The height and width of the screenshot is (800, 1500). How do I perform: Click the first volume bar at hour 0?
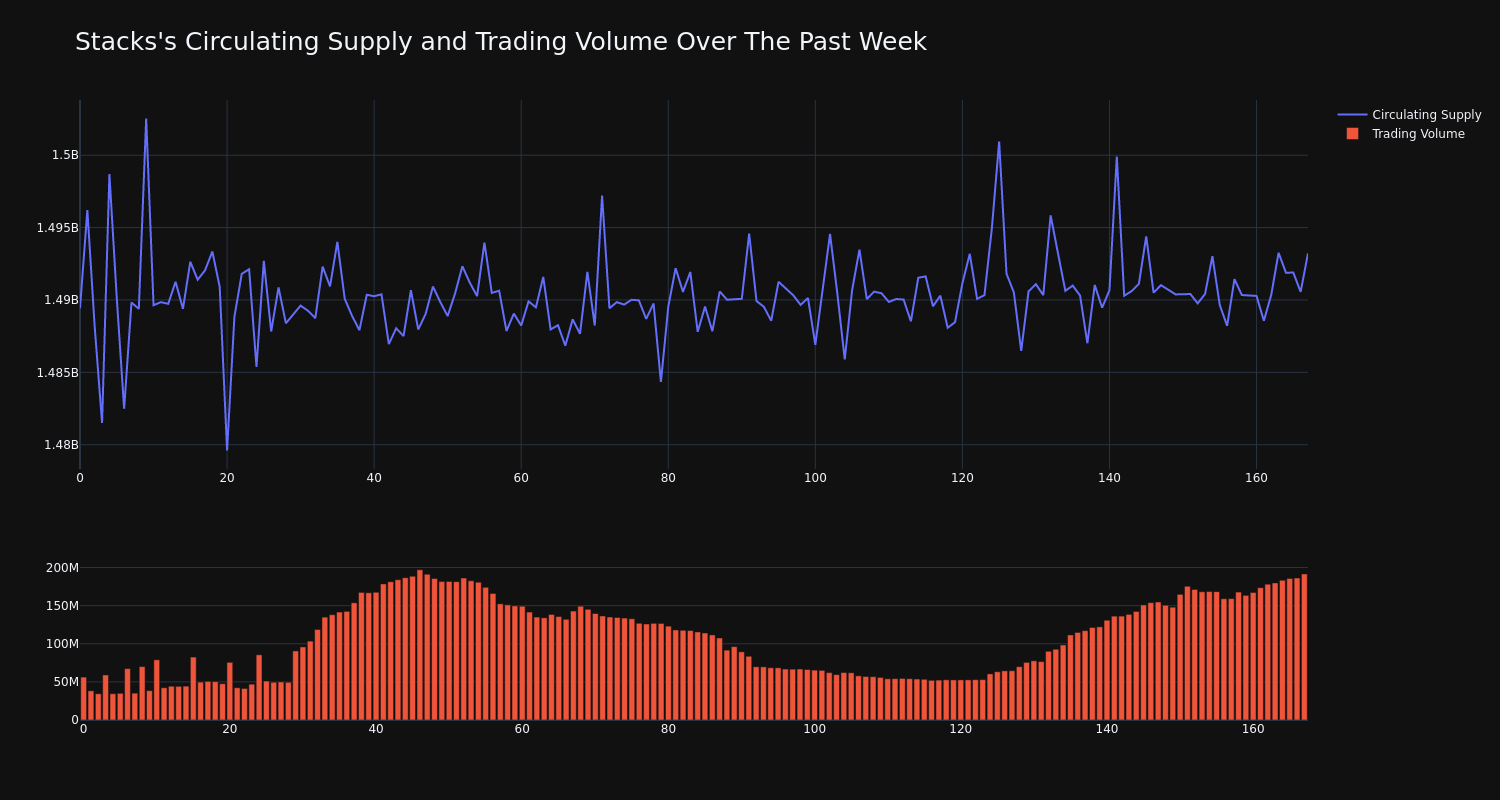tap(83, 698)
